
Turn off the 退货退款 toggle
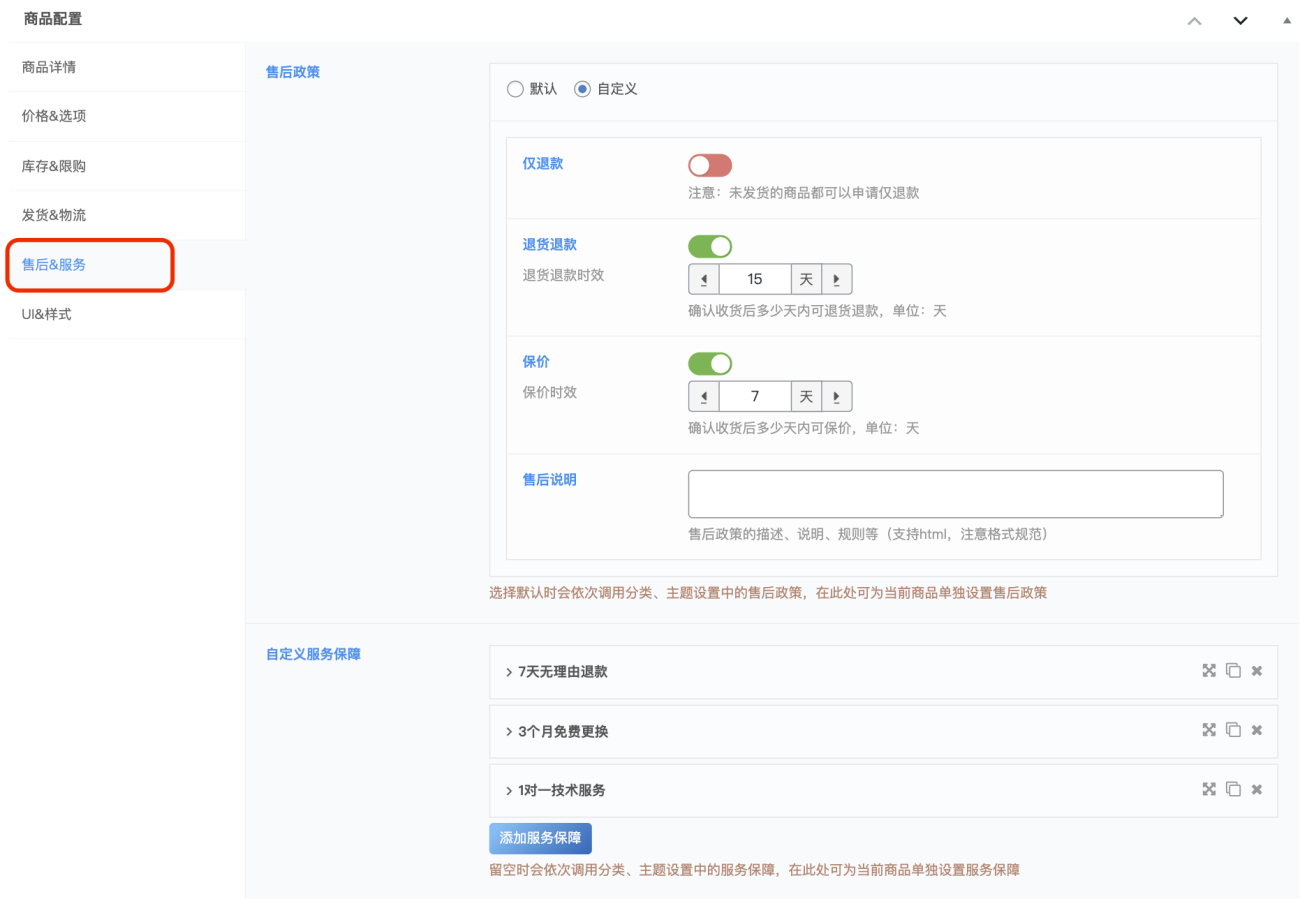point(709,246)
